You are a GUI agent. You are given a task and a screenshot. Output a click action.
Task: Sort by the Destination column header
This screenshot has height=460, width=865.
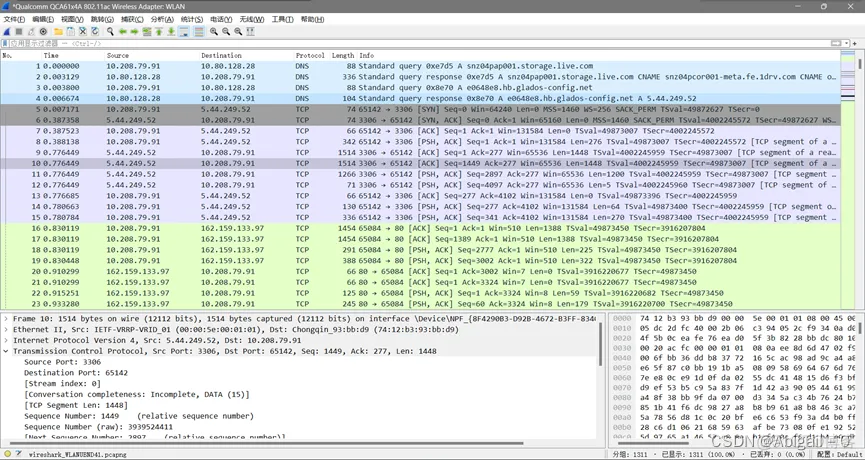click(246, 56)
